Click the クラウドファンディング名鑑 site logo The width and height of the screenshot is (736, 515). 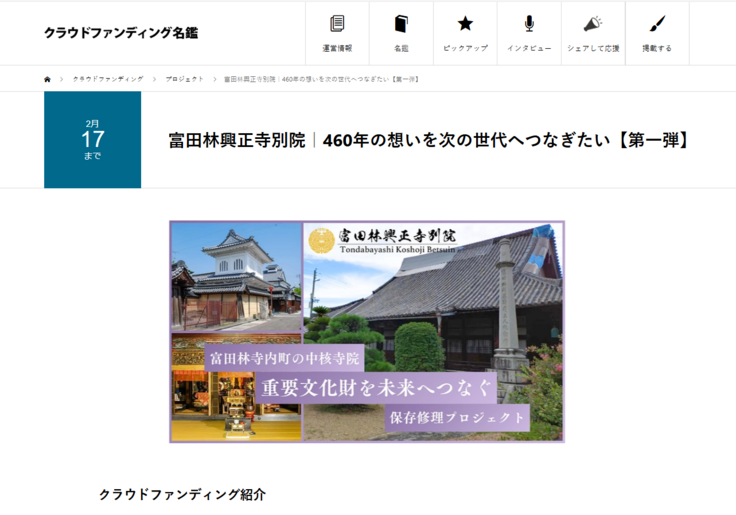click(x=120, y=33)
